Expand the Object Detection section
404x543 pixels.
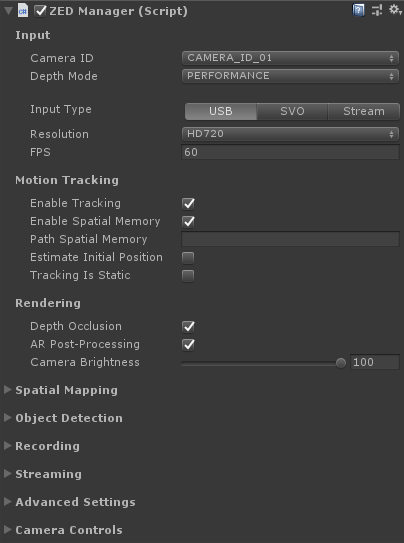click(63, 418)
